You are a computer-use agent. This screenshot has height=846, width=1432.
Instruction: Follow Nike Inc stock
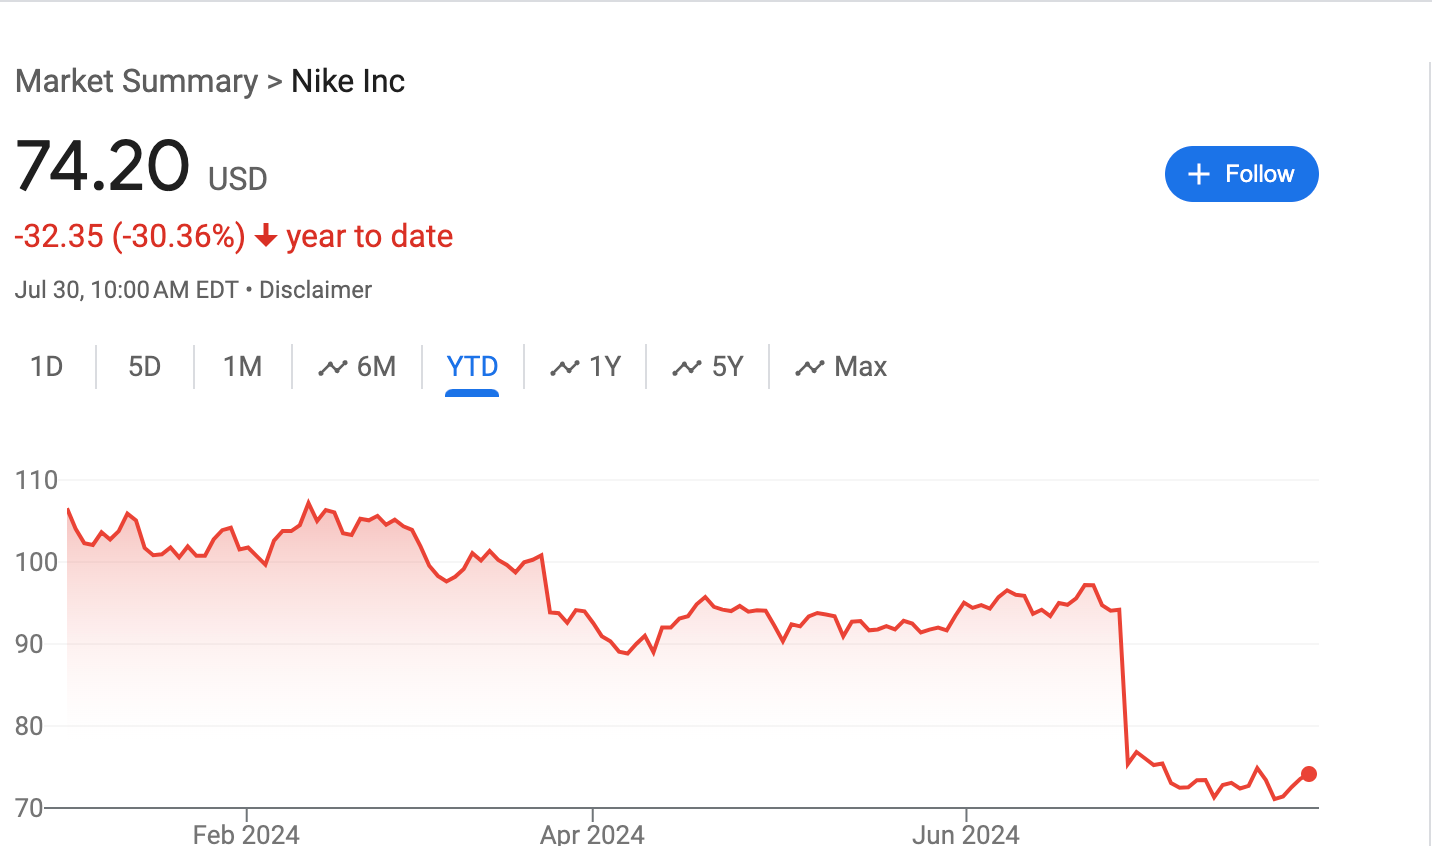pos(1241,174)
